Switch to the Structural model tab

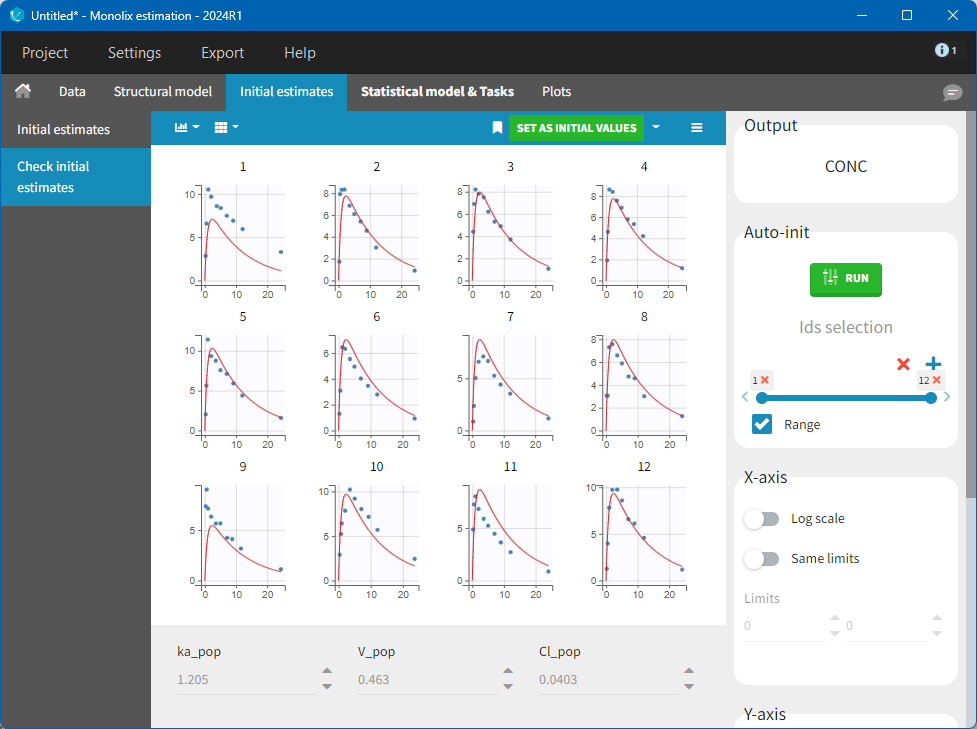click(163, 91)
